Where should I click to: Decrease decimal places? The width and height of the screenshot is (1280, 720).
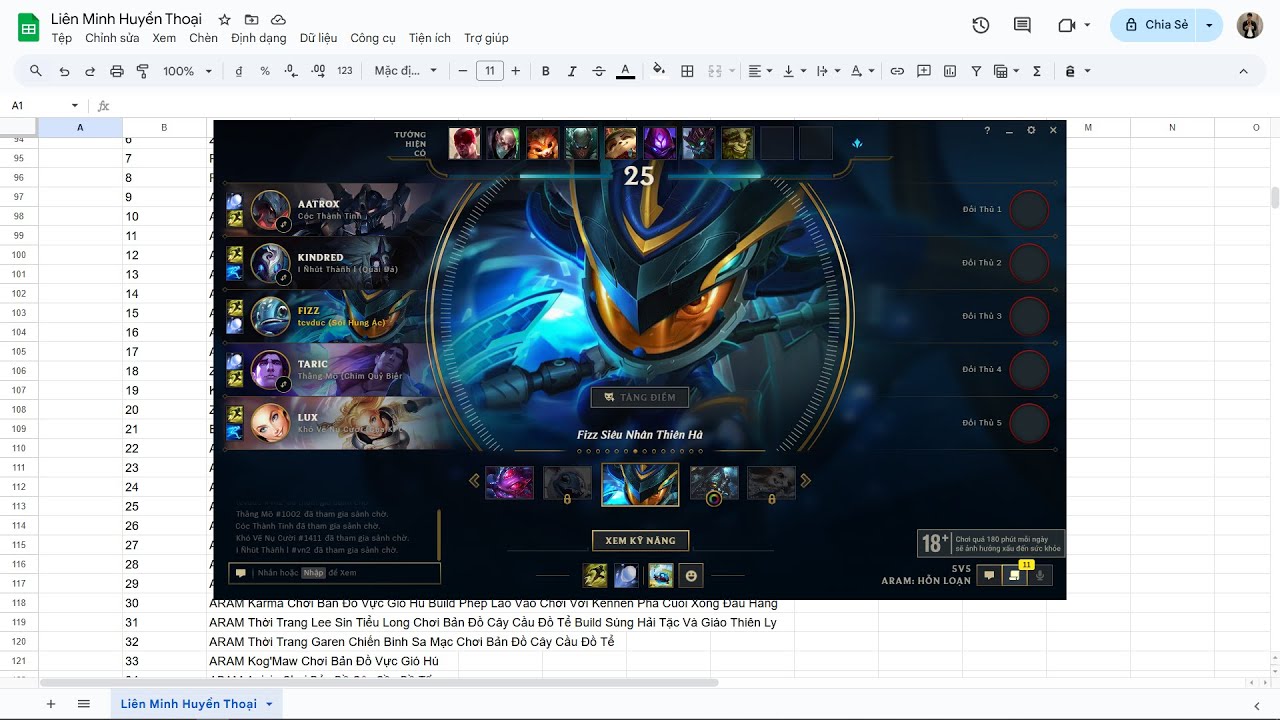coord(291,71)
